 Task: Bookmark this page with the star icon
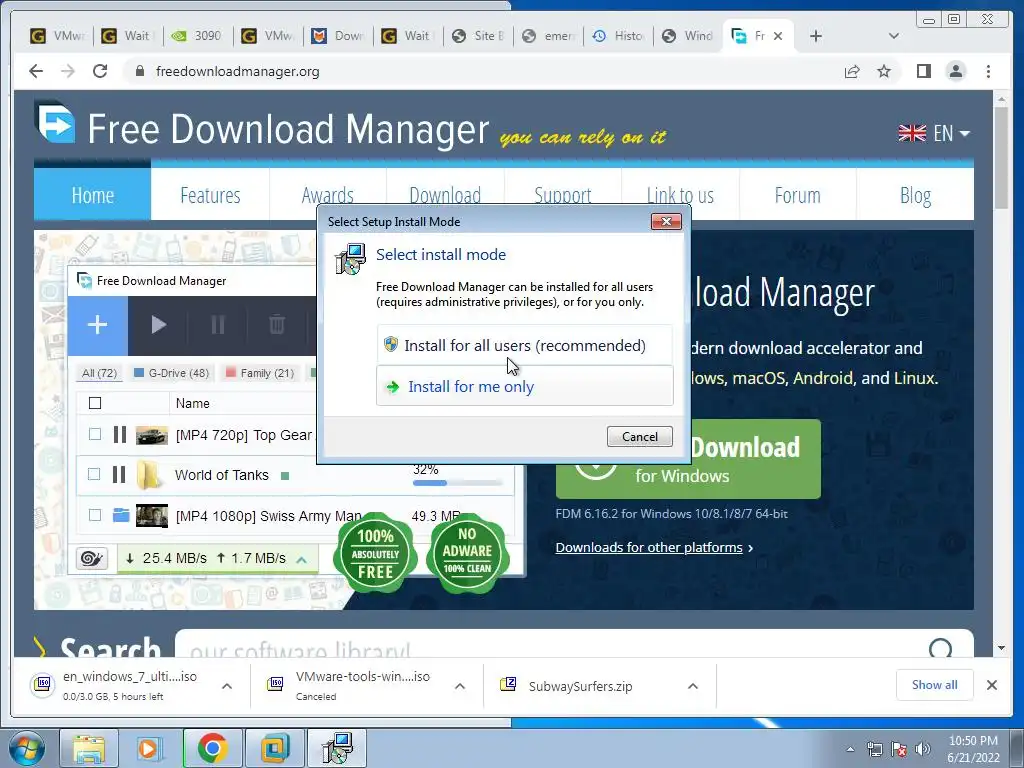coord(884,71)
